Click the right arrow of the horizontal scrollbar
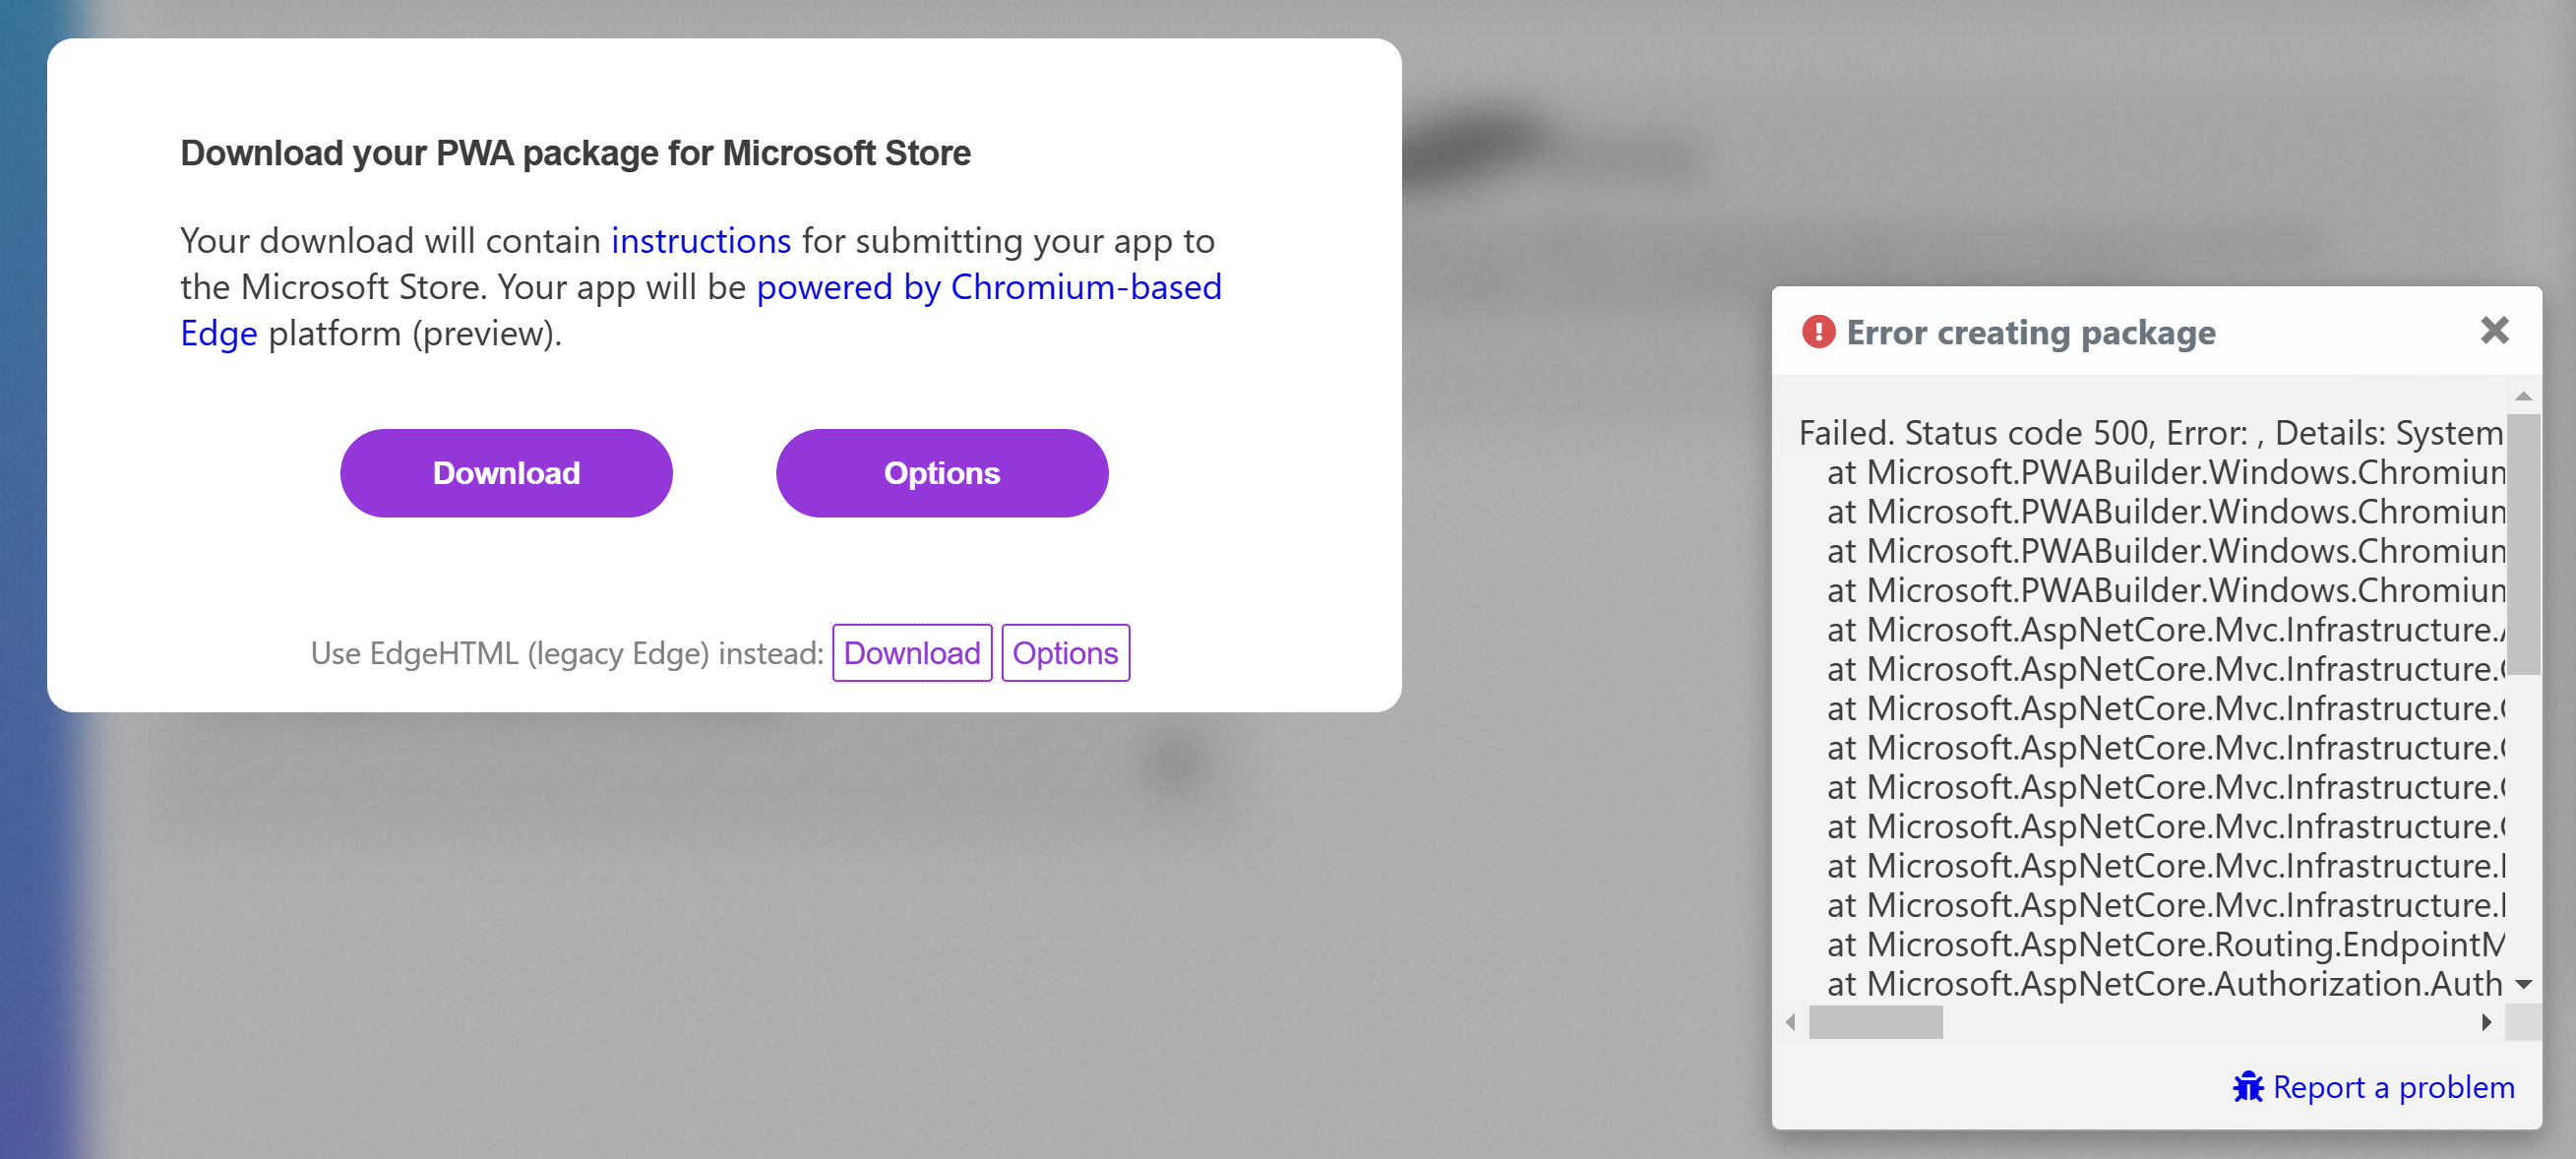 (2487, 1022)
